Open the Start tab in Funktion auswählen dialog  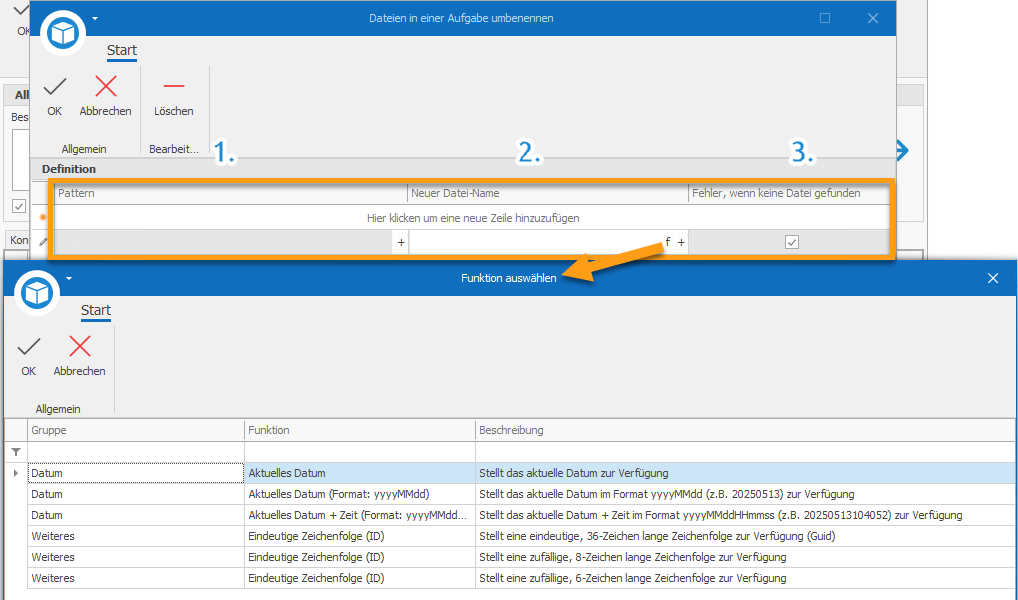pos(95,310)
